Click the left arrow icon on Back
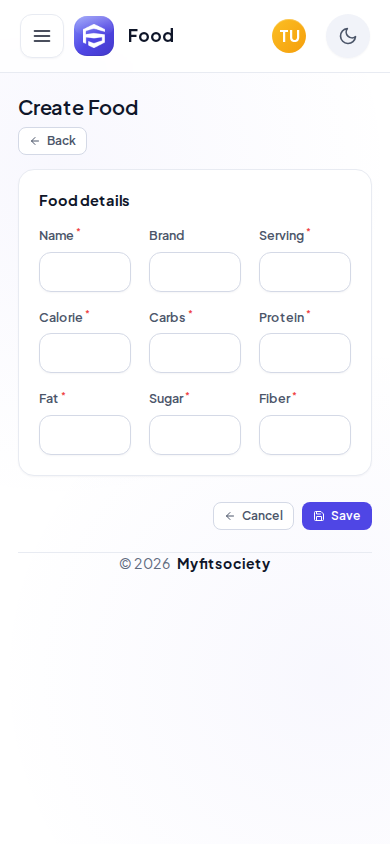 click(35, 141)
